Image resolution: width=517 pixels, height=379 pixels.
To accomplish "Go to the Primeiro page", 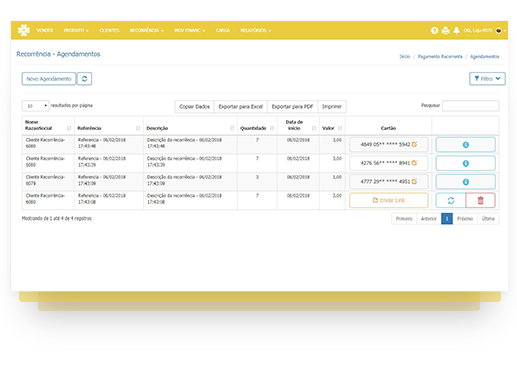I will (x=404, y=219).
